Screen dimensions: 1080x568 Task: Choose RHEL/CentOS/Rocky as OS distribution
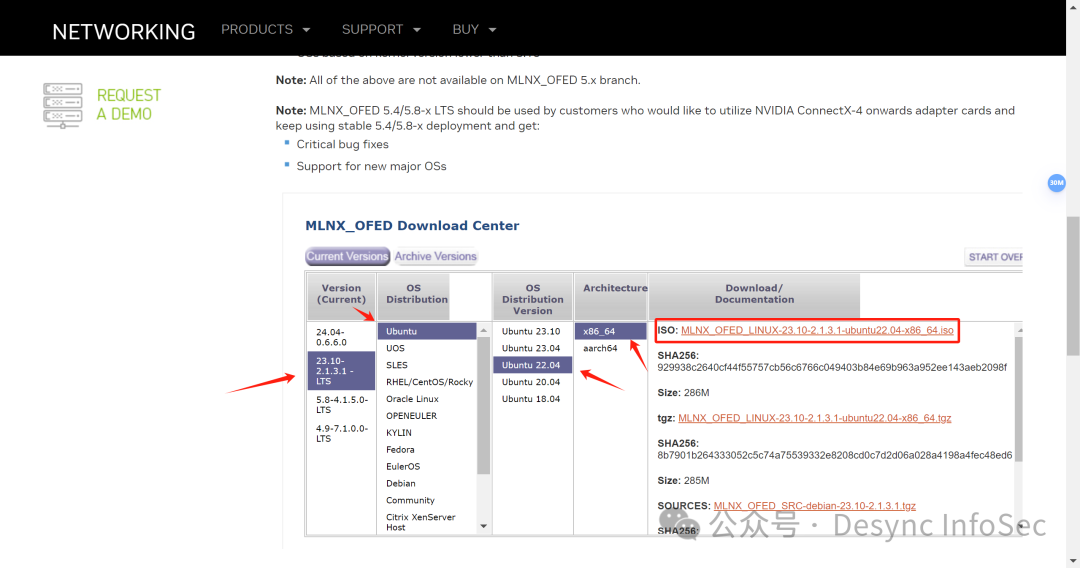[429, 382]
